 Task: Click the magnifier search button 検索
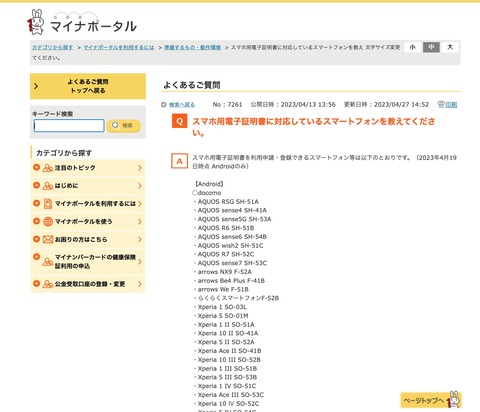(123, 125)
